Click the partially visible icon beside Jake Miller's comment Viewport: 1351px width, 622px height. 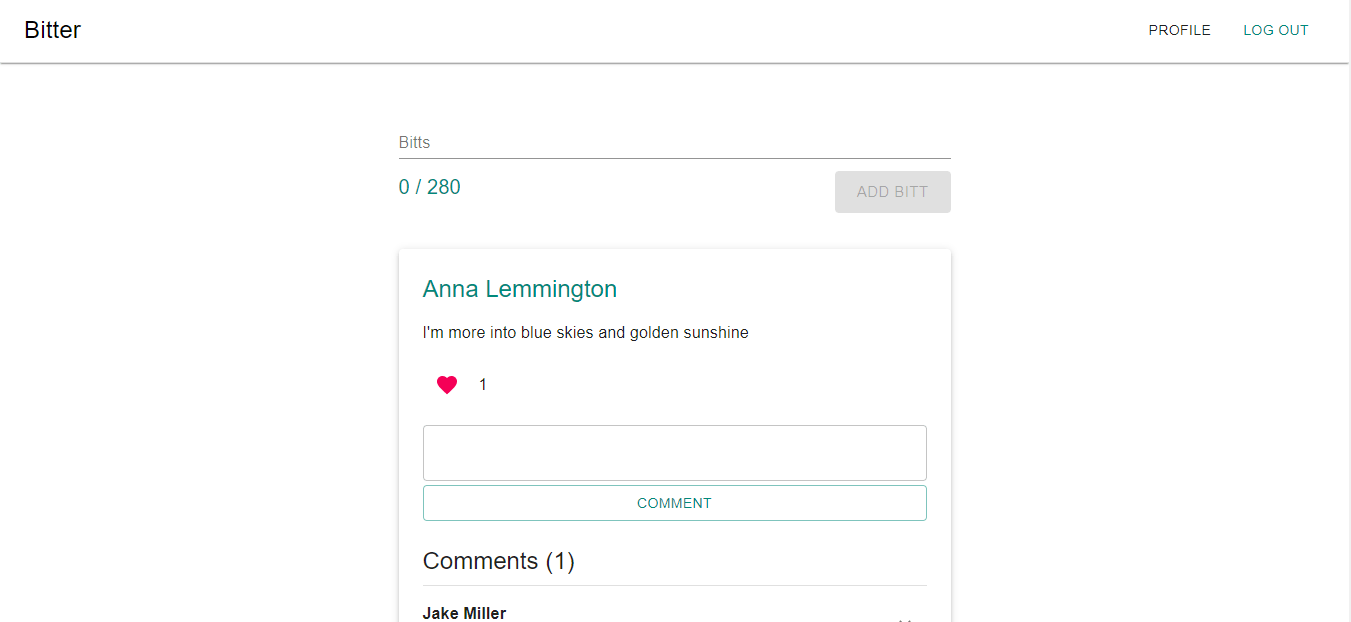(x=906, y=619)
